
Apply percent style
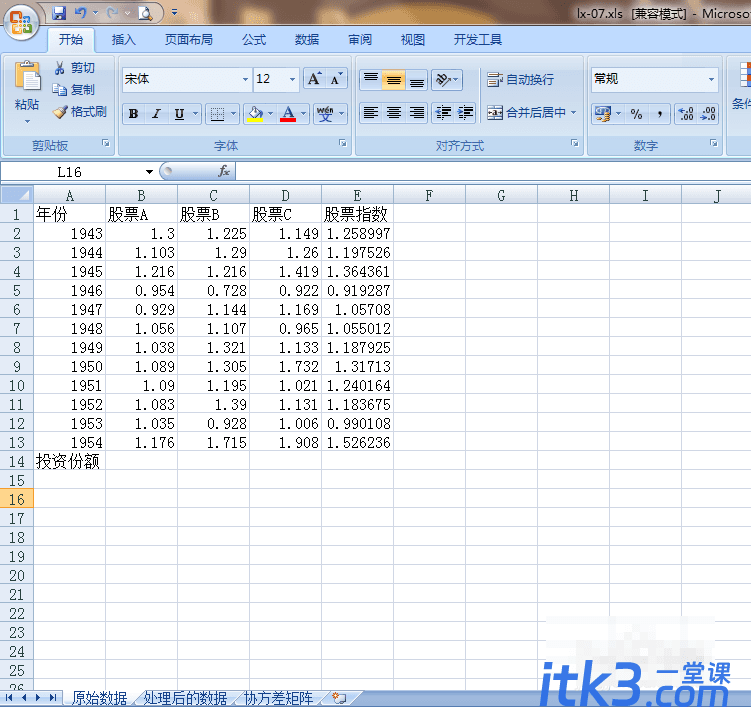click(x=636, y=114)
